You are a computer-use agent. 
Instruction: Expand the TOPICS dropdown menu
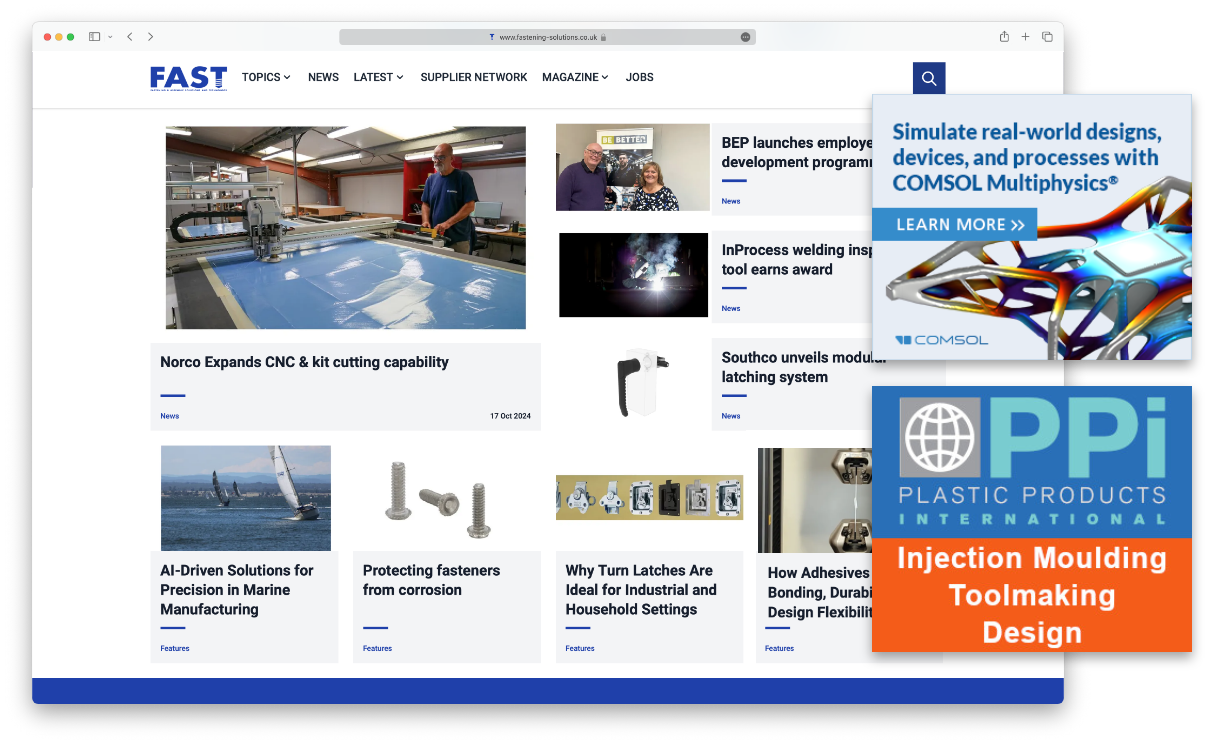(x=266, y=77)
